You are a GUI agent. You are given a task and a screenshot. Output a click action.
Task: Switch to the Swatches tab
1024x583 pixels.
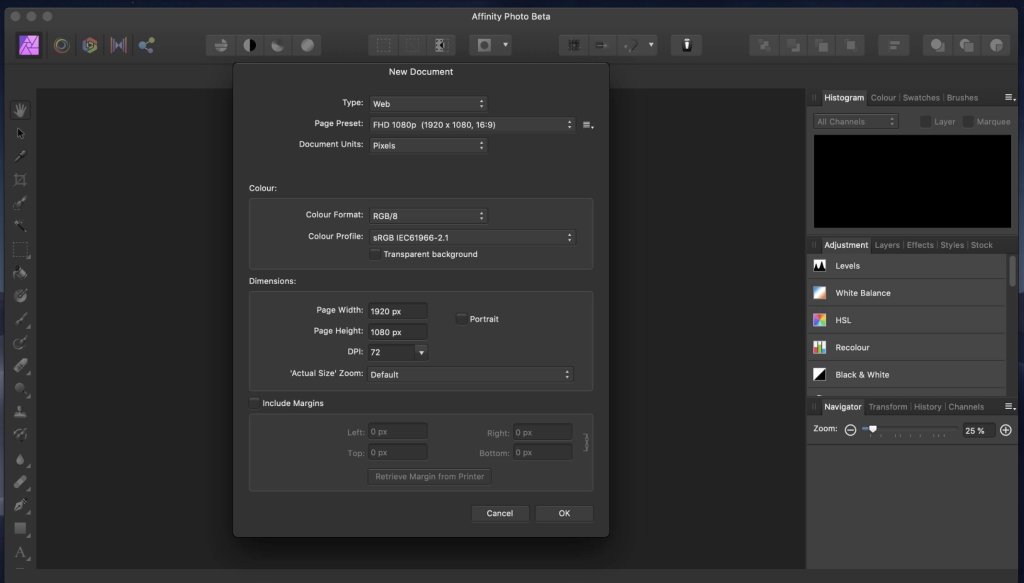(x=921, y=98)
